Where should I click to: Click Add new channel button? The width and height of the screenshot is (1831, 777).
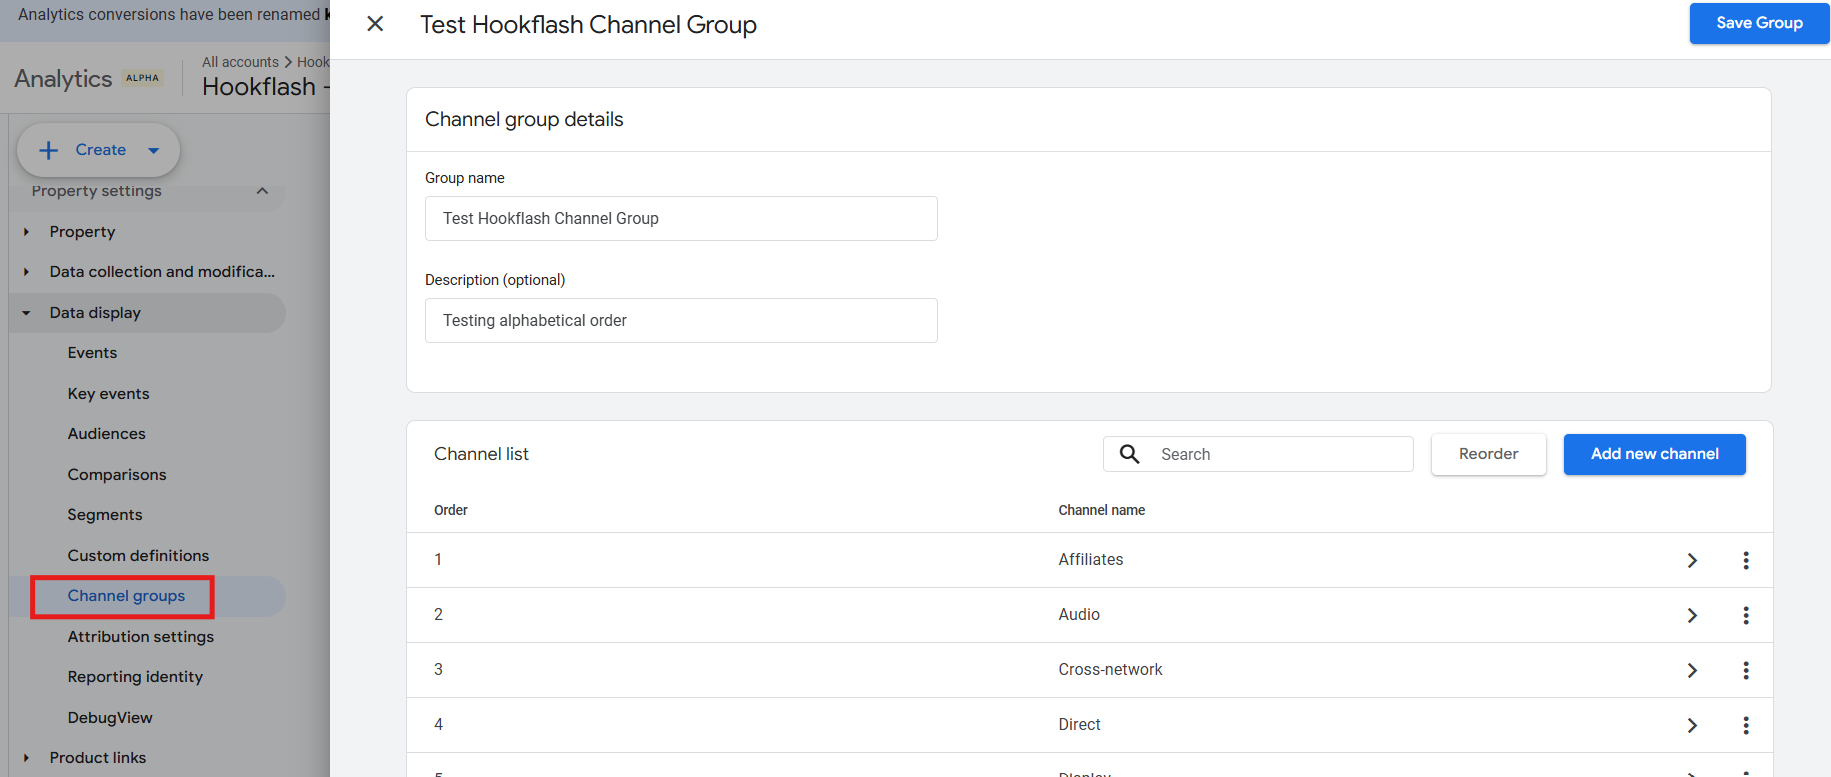click(x=1654, y=454)
